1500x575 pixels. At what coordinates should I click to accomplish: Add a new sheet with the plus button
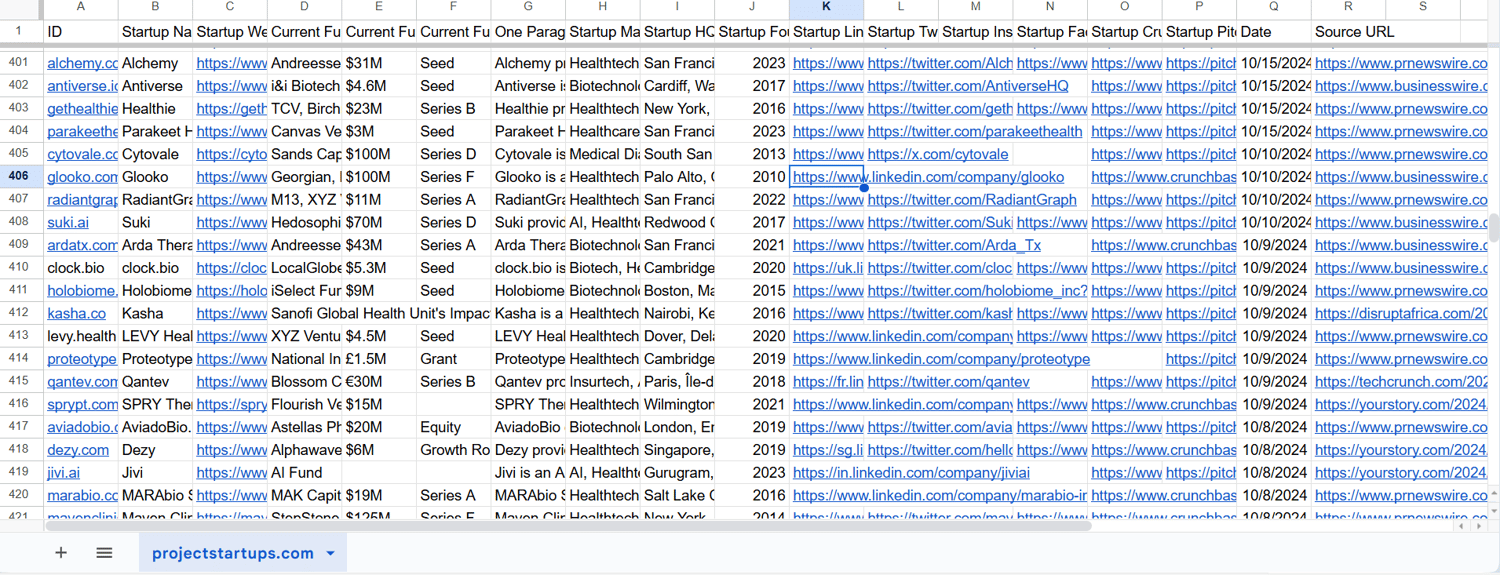point(61,553)
